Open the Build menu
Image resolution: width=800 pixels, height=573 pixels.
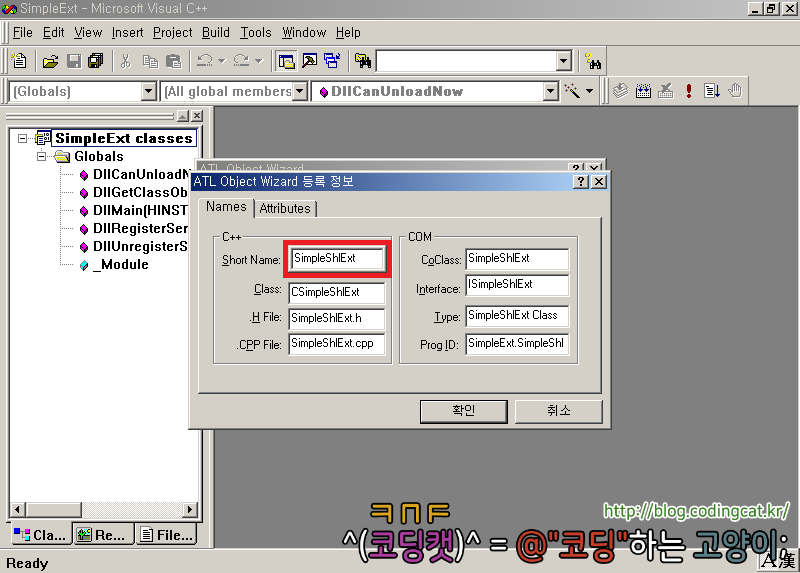tap(215, 33)
